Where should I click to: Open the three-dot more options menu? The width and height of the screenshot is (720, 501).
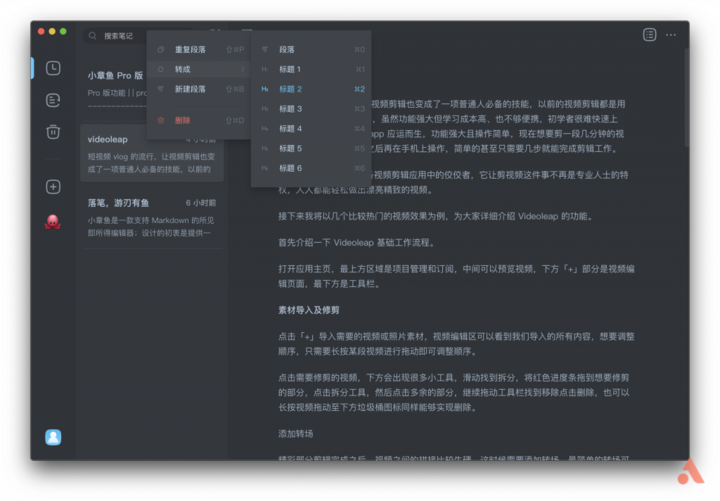coord(671,35)
